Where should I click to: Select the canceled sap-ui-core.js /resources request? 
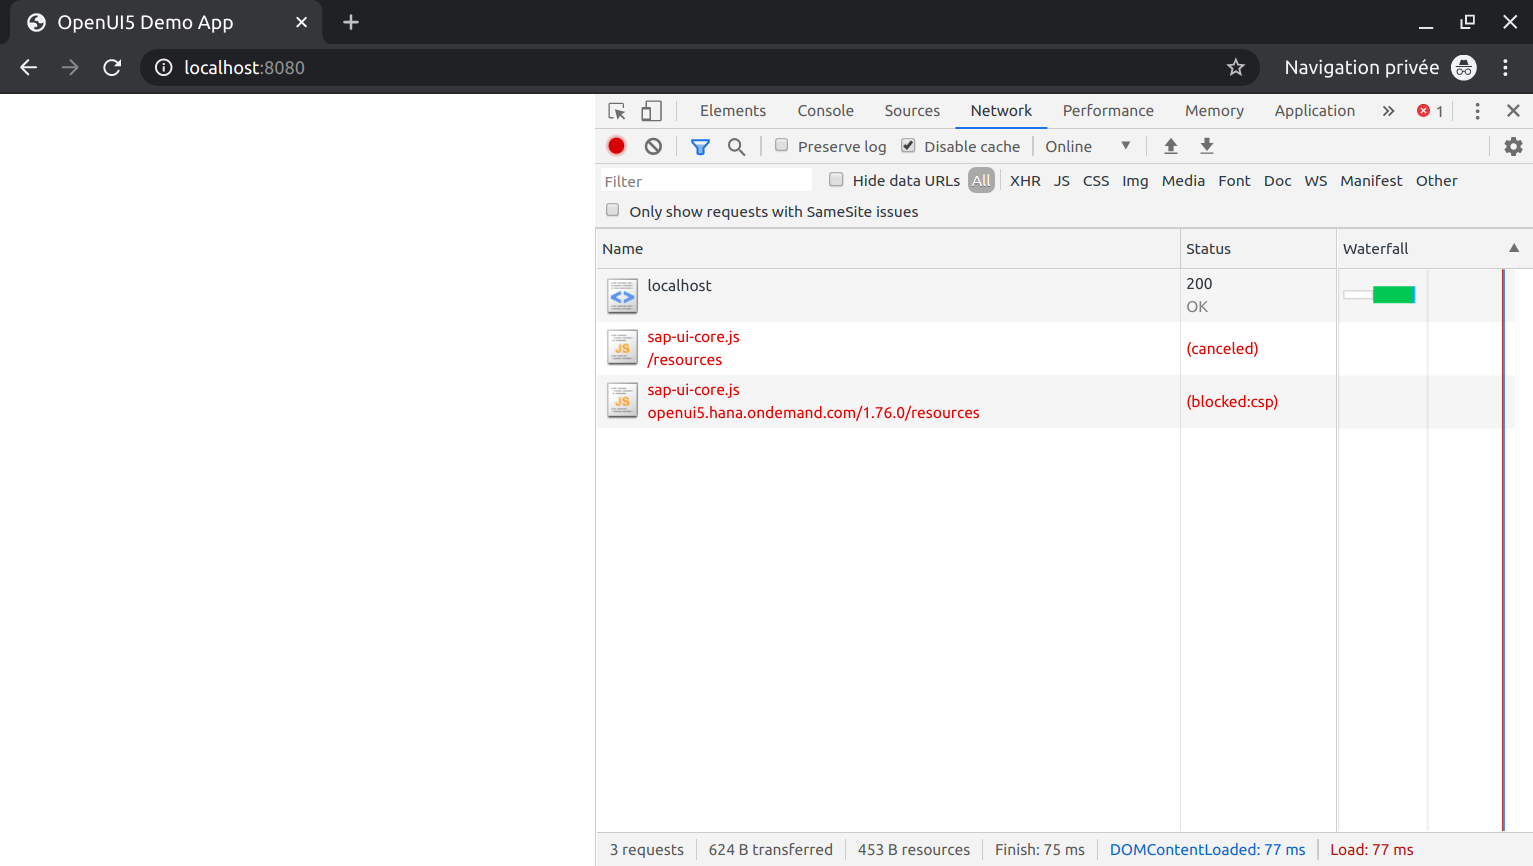1056,348
